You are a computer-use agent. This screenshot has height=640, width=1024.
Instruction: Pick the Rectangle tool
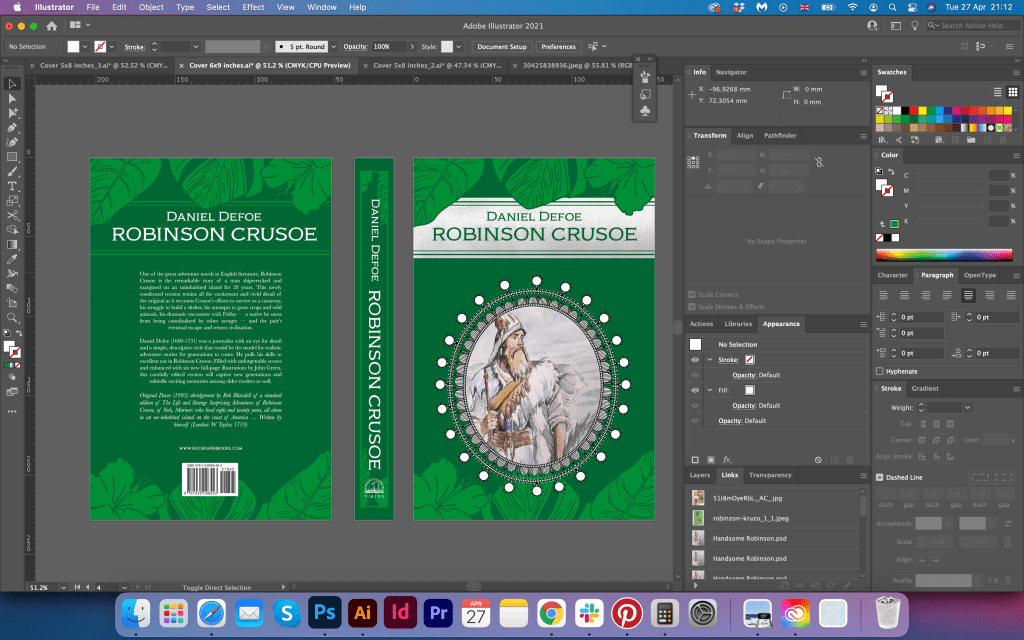tap(12, 157)
